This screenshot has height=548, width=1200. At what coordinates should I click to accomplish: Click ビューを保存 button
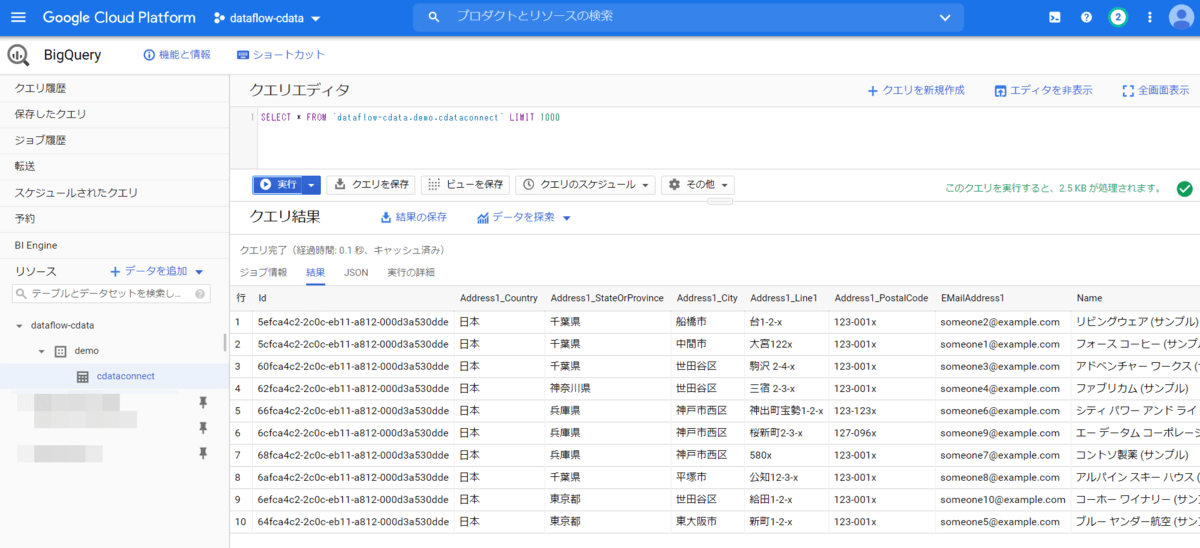coord(465,185)
